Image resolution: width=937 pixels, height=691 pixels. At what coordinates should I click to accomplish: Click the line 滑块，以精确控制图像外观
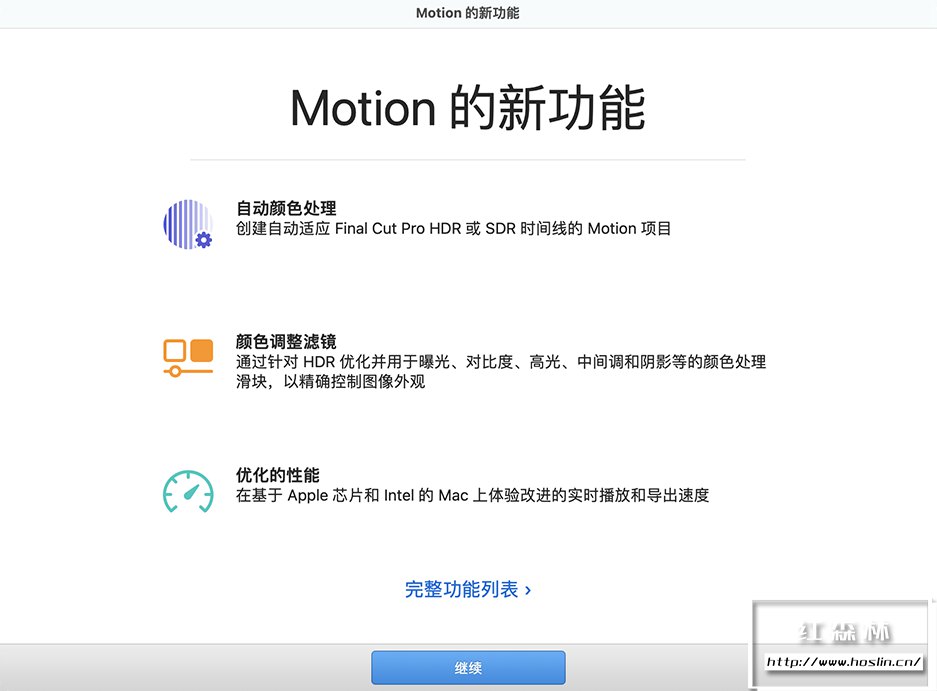(330, 381)
